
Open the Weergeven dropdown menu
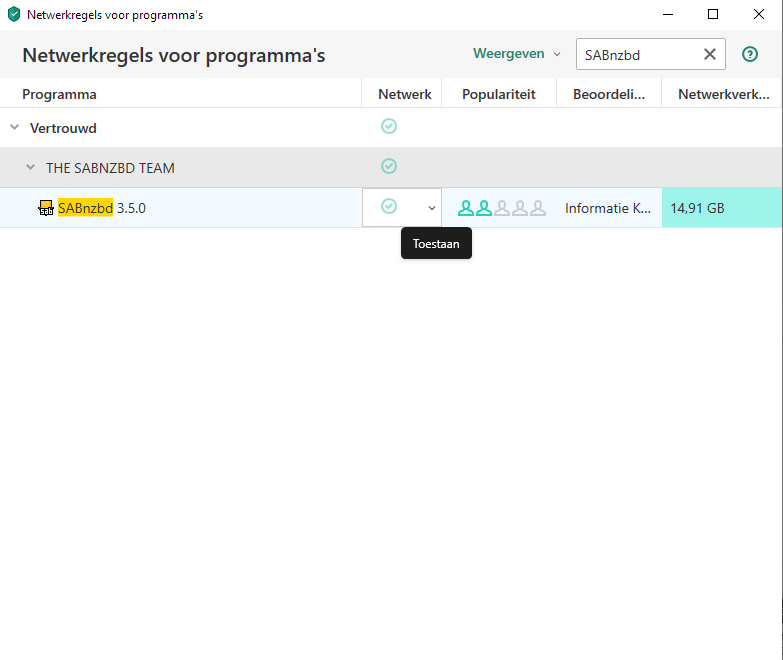pos(516,53)
